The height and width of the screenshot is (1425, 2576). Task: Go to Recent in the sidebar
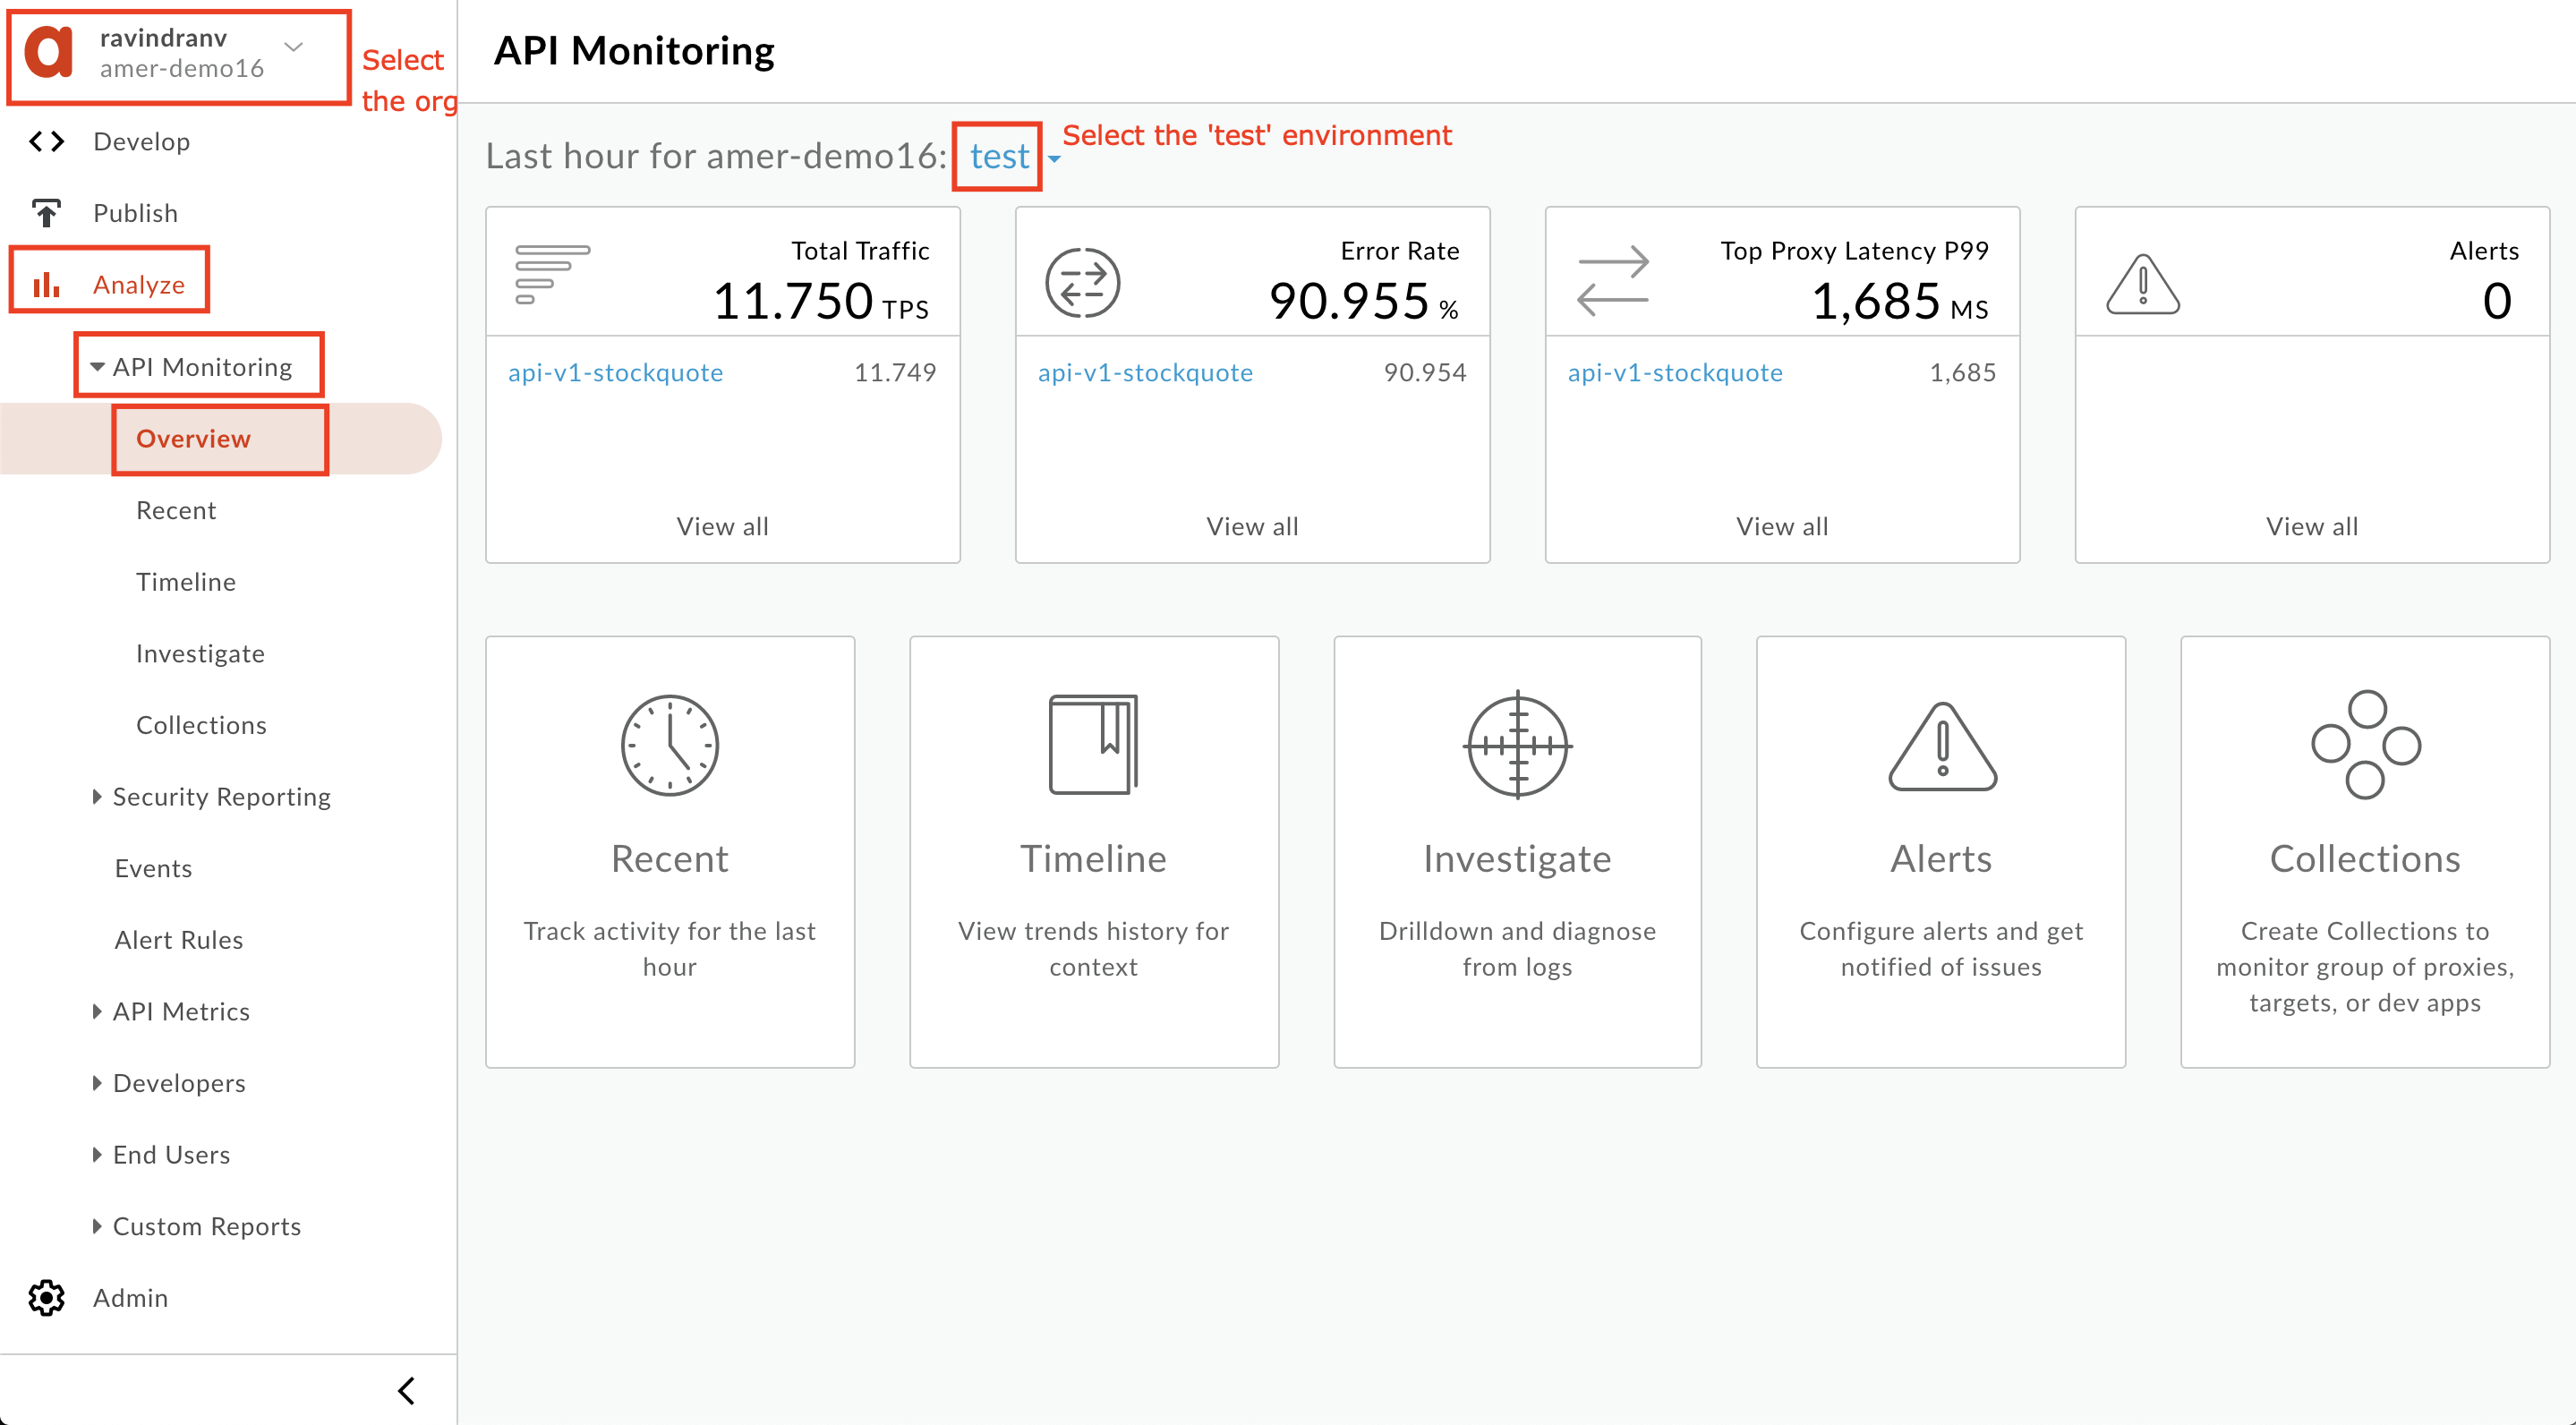(x=176, y=511)
